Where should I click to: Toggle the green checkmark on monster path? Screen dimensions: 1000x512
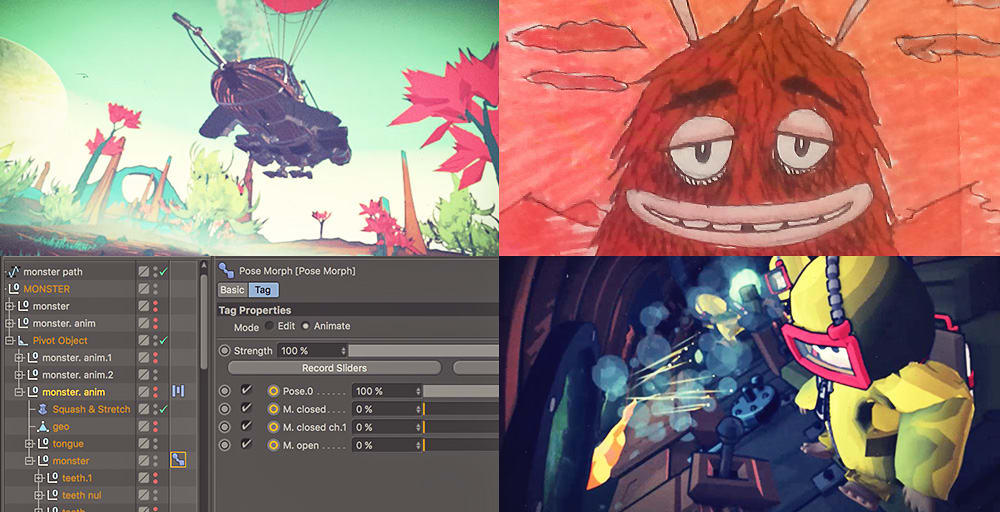(164, 272)
